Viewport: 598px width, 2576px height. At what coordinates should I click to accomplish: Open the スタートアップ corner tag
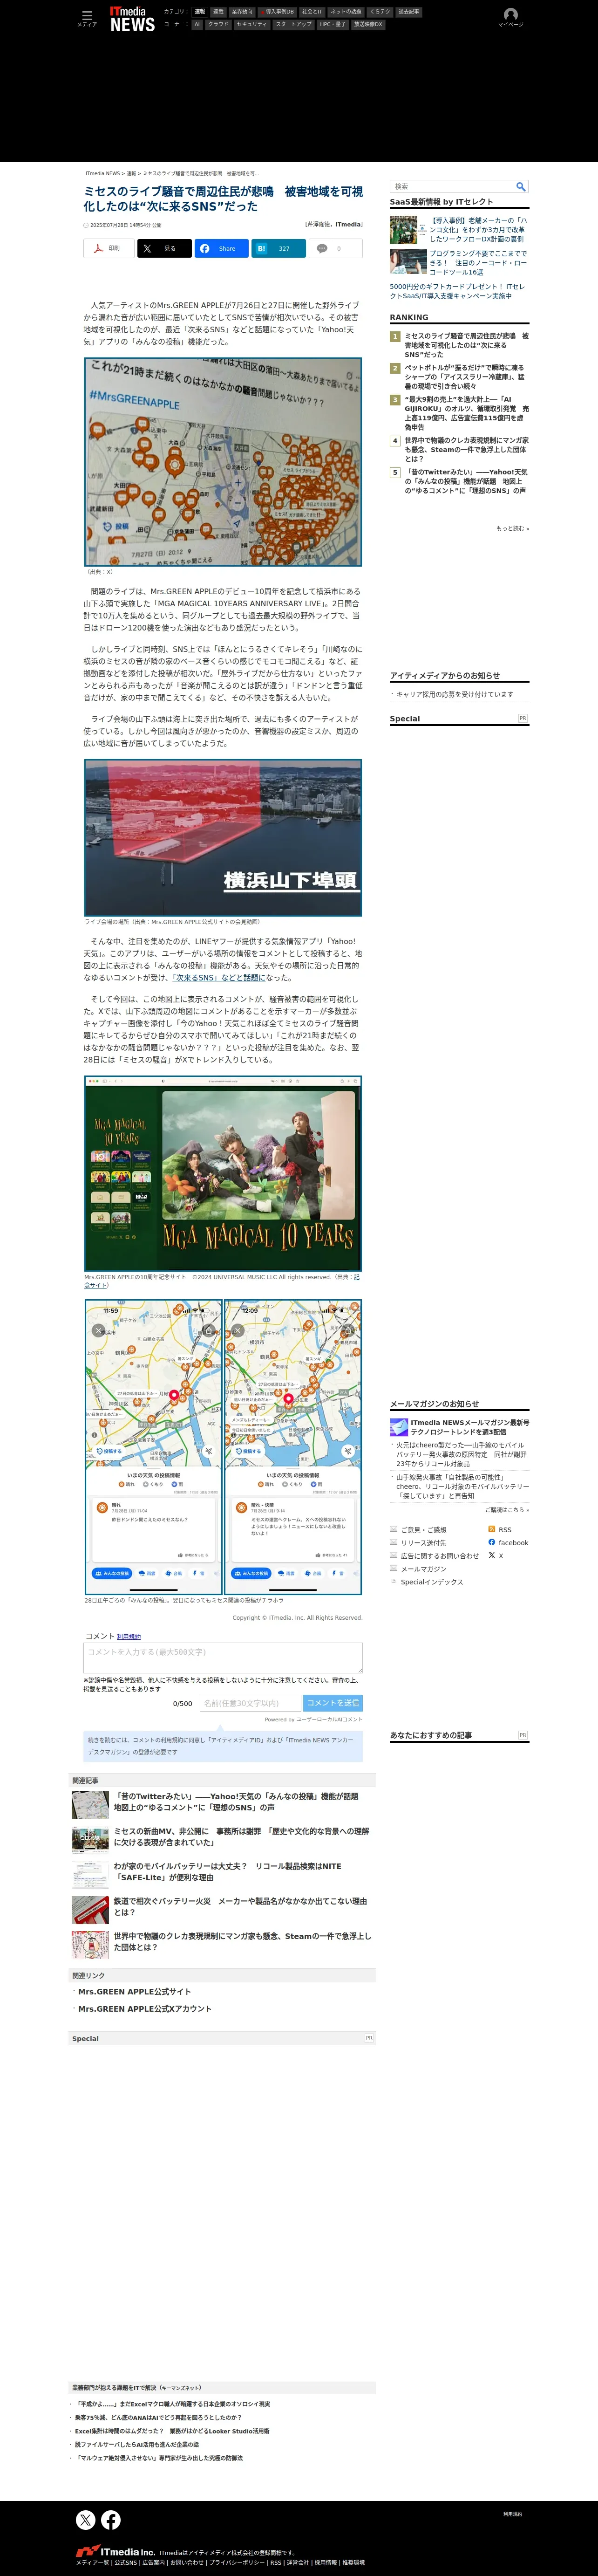tap(293, 24)
